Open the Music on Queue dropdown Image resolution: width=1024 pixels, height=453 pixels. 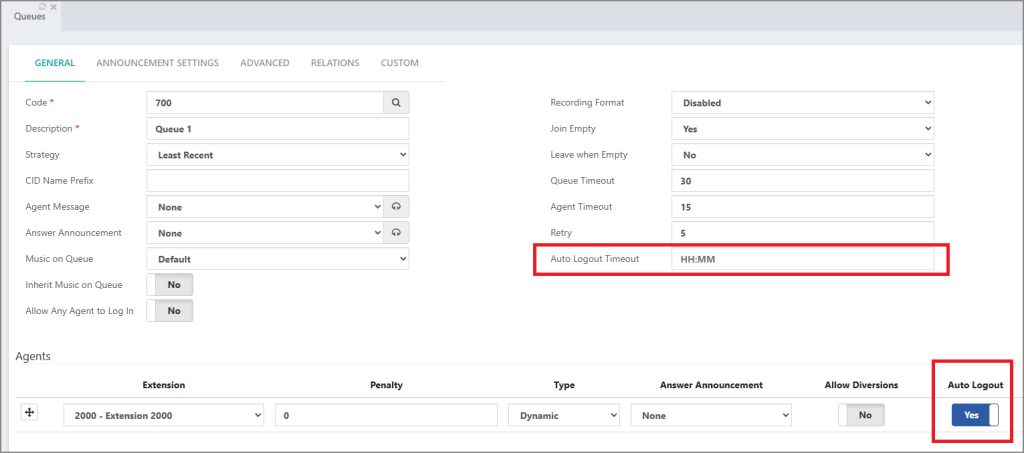[x=278, y=259]
